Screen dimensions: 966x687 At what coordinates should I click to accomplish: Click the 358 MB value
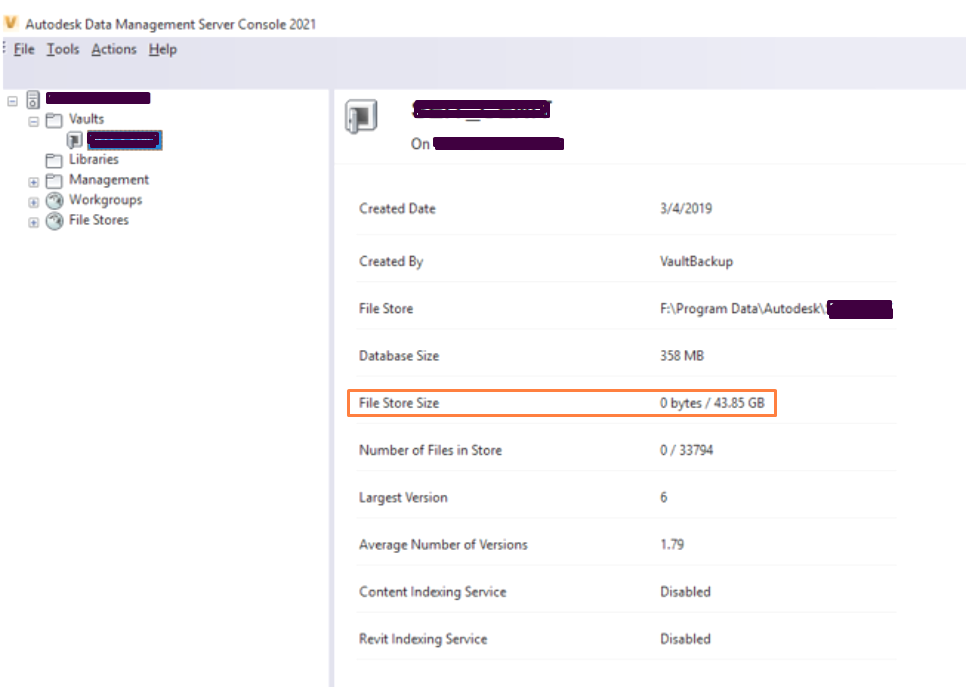coord(682,356)
